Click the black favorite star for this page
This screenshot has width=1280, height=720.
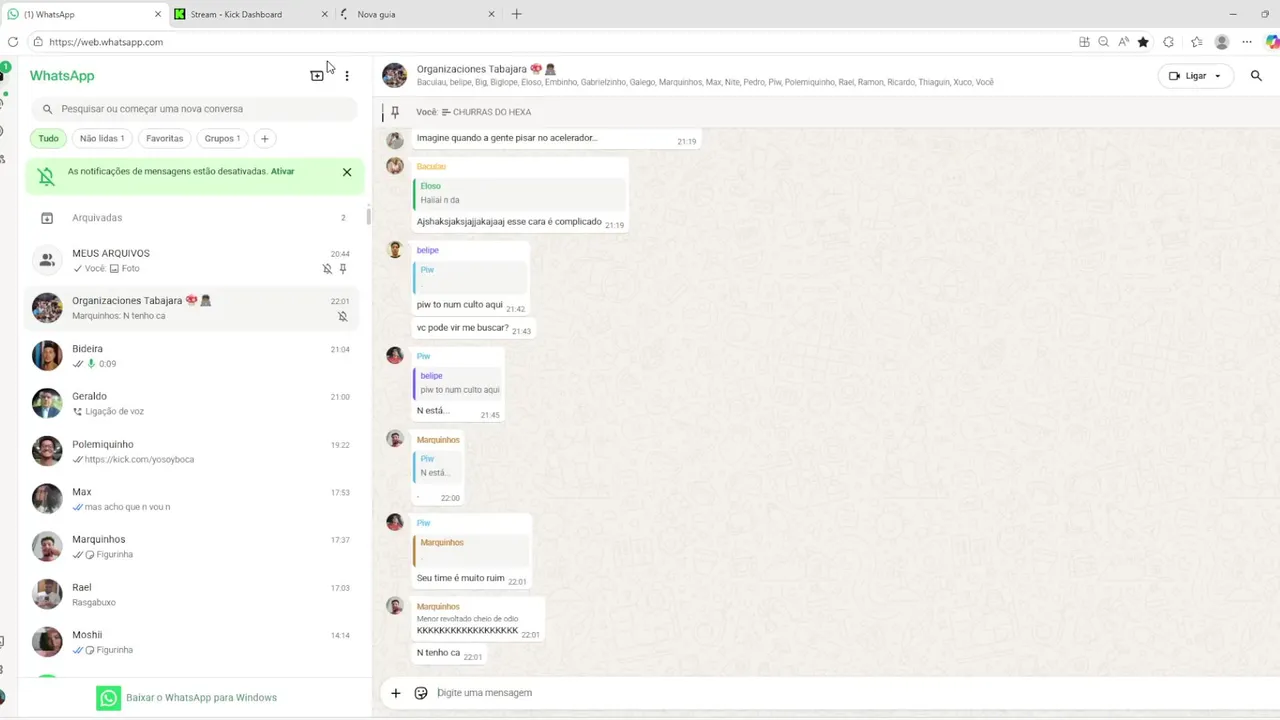click(x=1143, y=42)
